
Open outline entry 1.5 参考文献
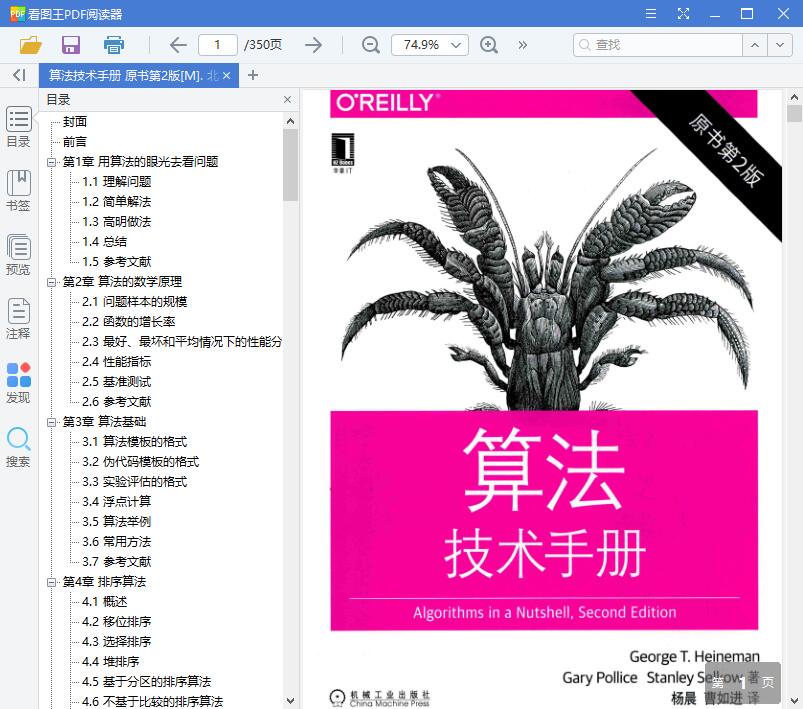click(x=117, y=261)
